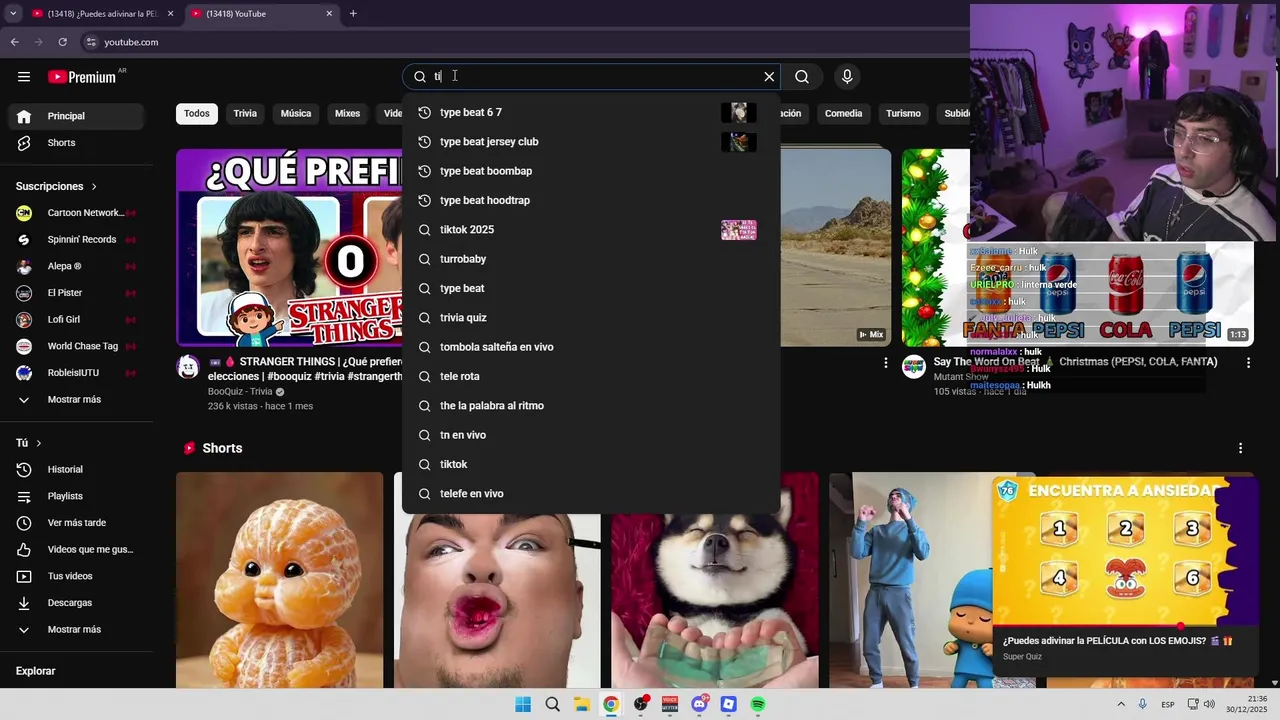Open the Windows Start button

[523, 704]
